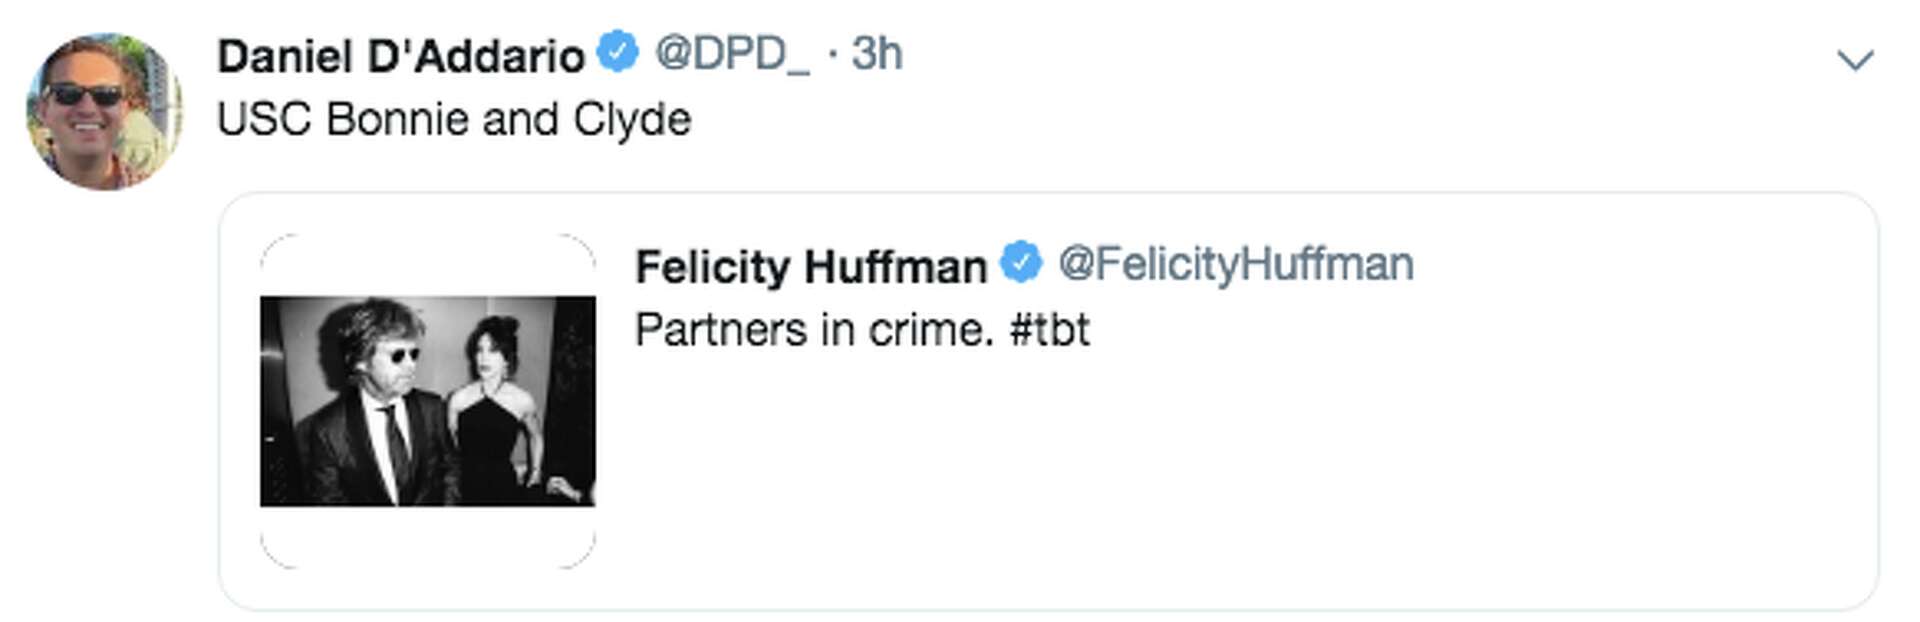The image size is (1920, 622).
Task: Open the tweet options chevron menu
Action: (1855, 61)
